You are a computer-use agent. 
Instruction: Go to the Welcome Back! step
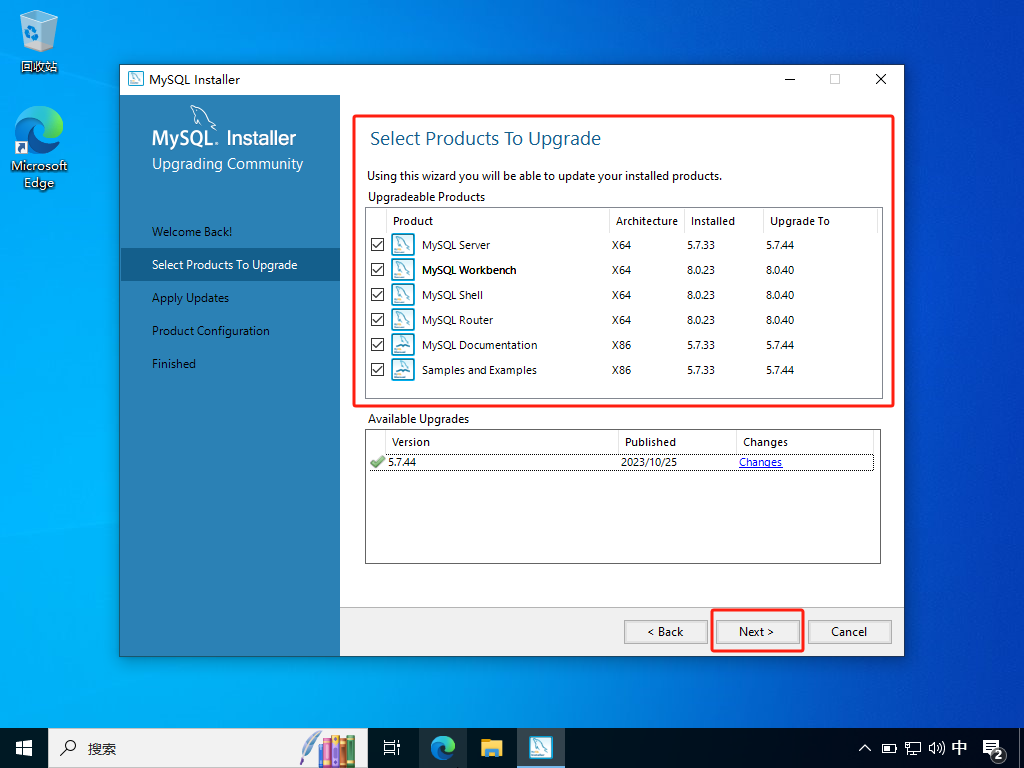tap(192, 231)
